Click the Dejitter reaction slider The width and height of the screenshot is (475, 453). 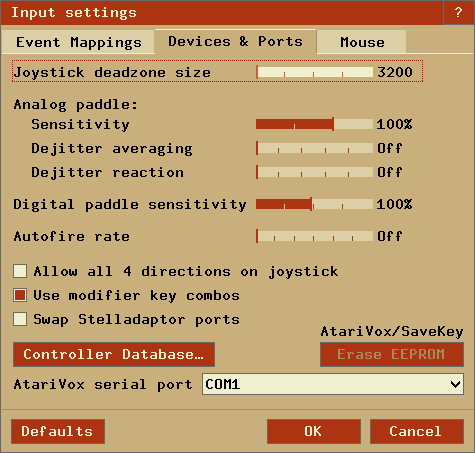tap(314, 172)
